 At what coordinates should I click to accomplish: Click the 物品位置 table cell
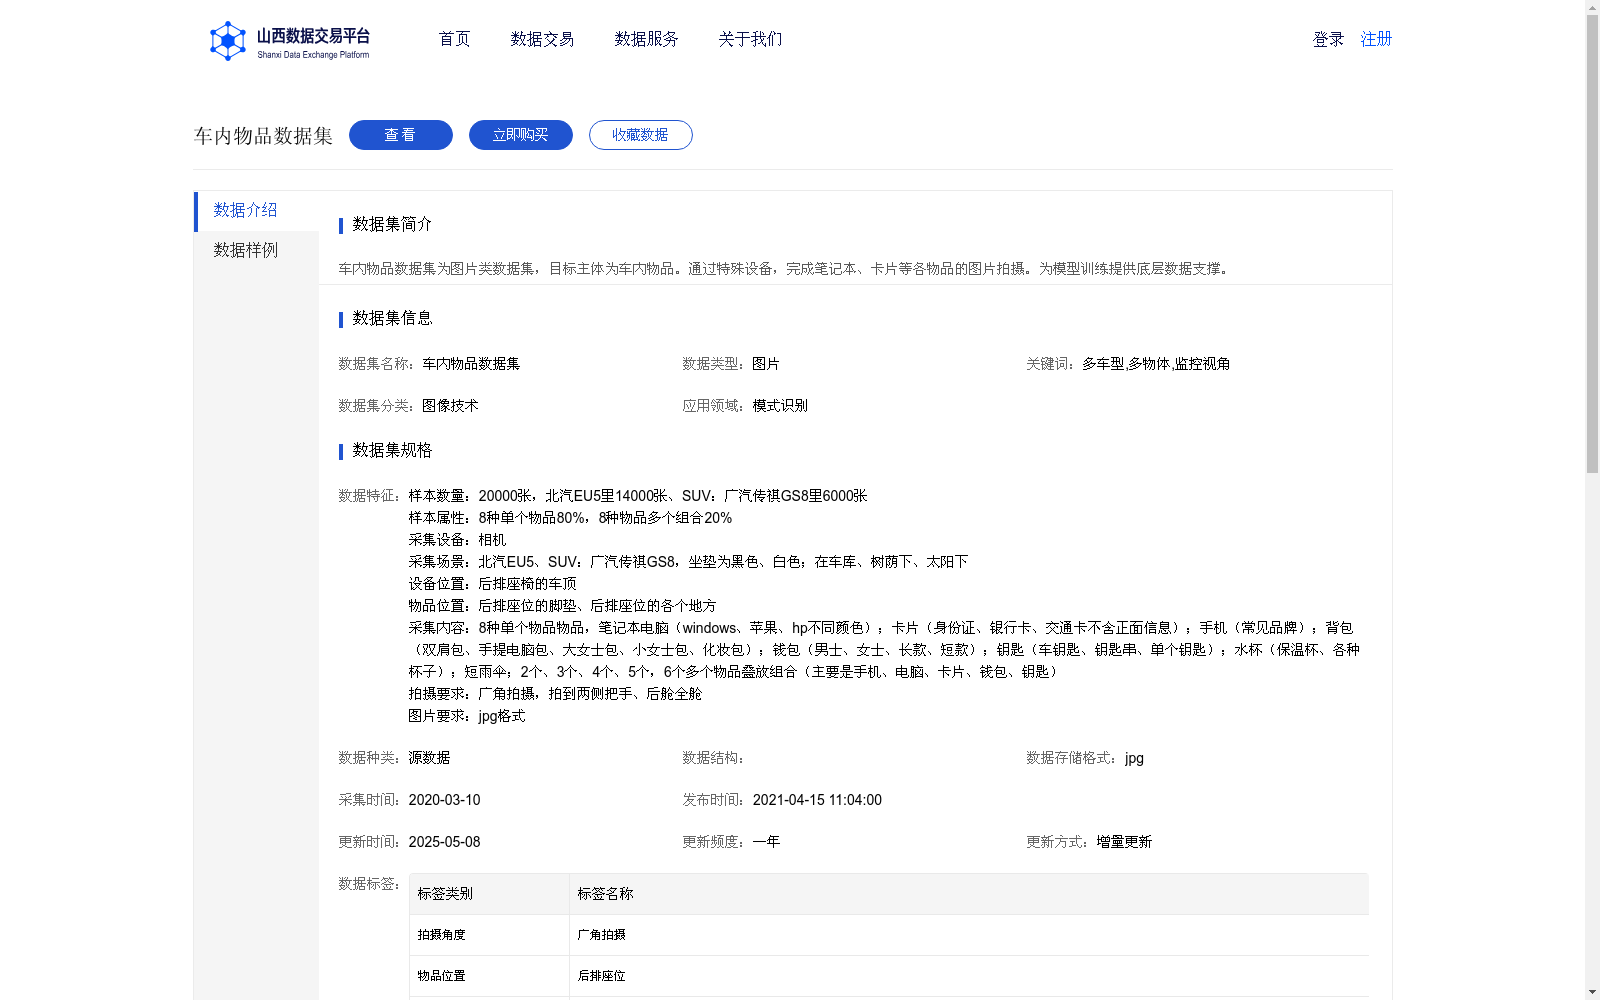click(x=489, y=976)
